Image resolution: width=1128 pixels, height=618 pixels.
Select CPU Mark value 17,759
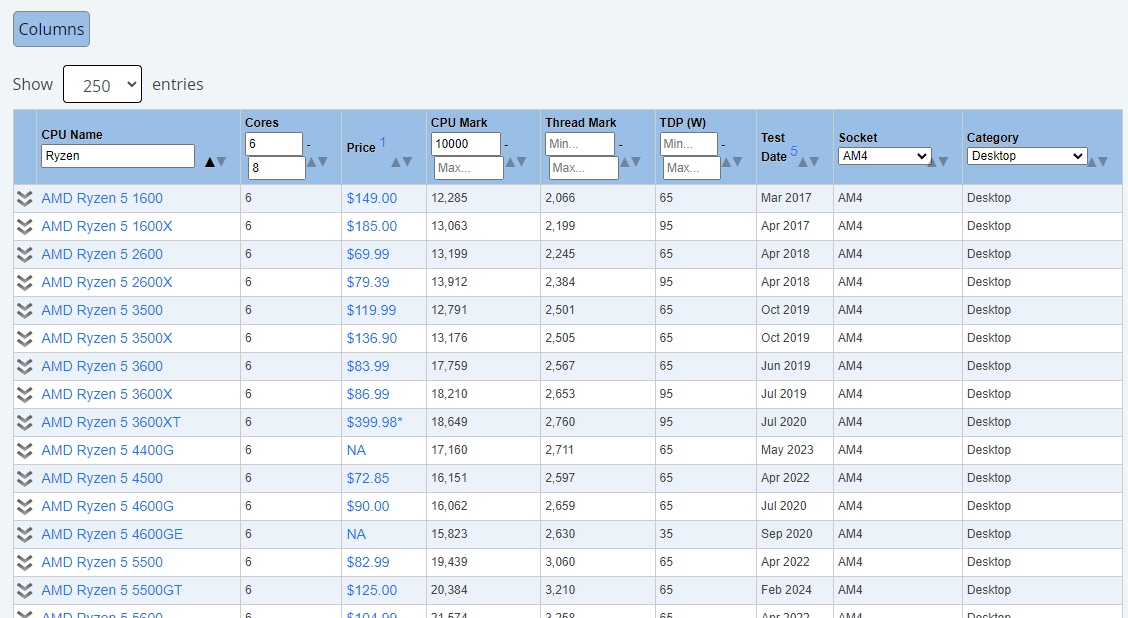point(450,366)
